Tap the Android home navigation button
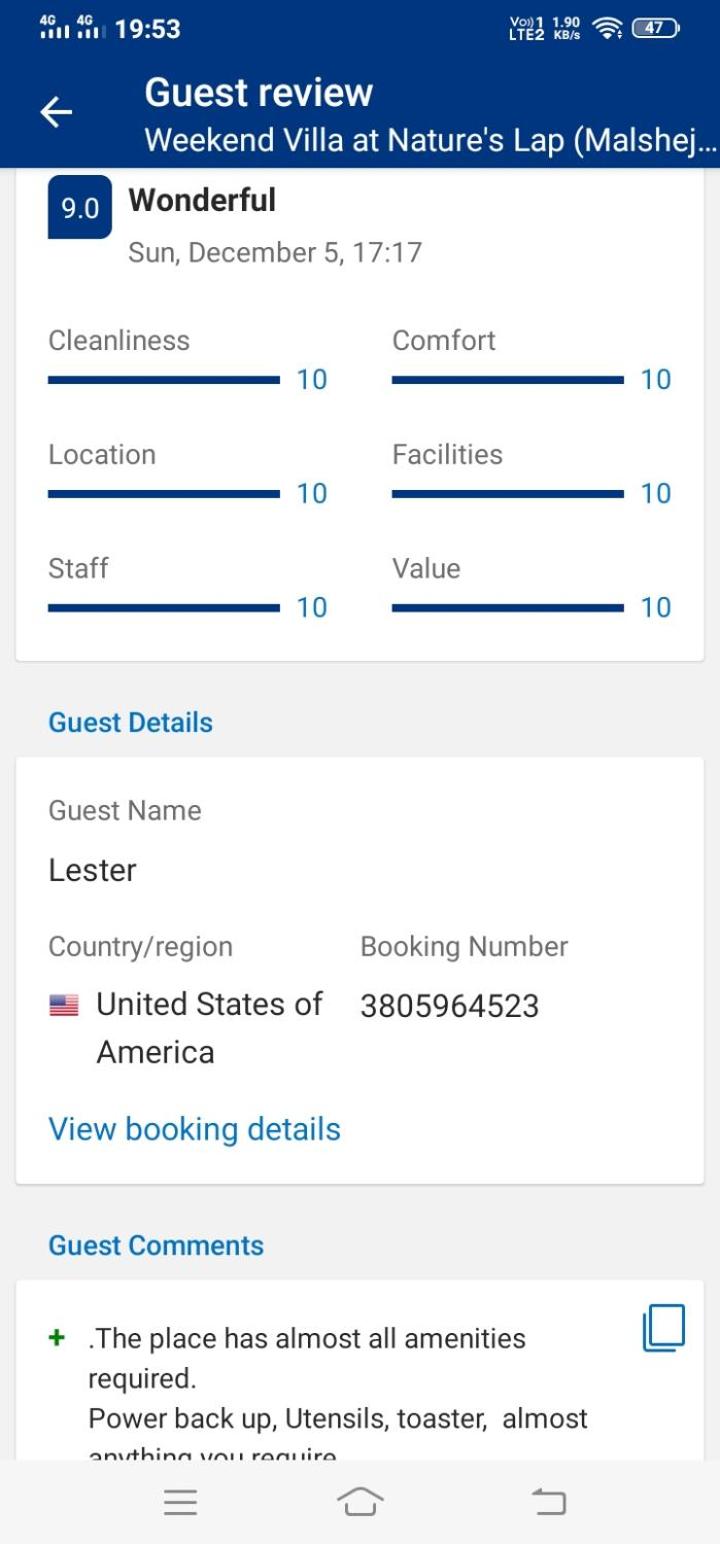The width and height of the screenshot is (720, 1544). point(360,1502)
